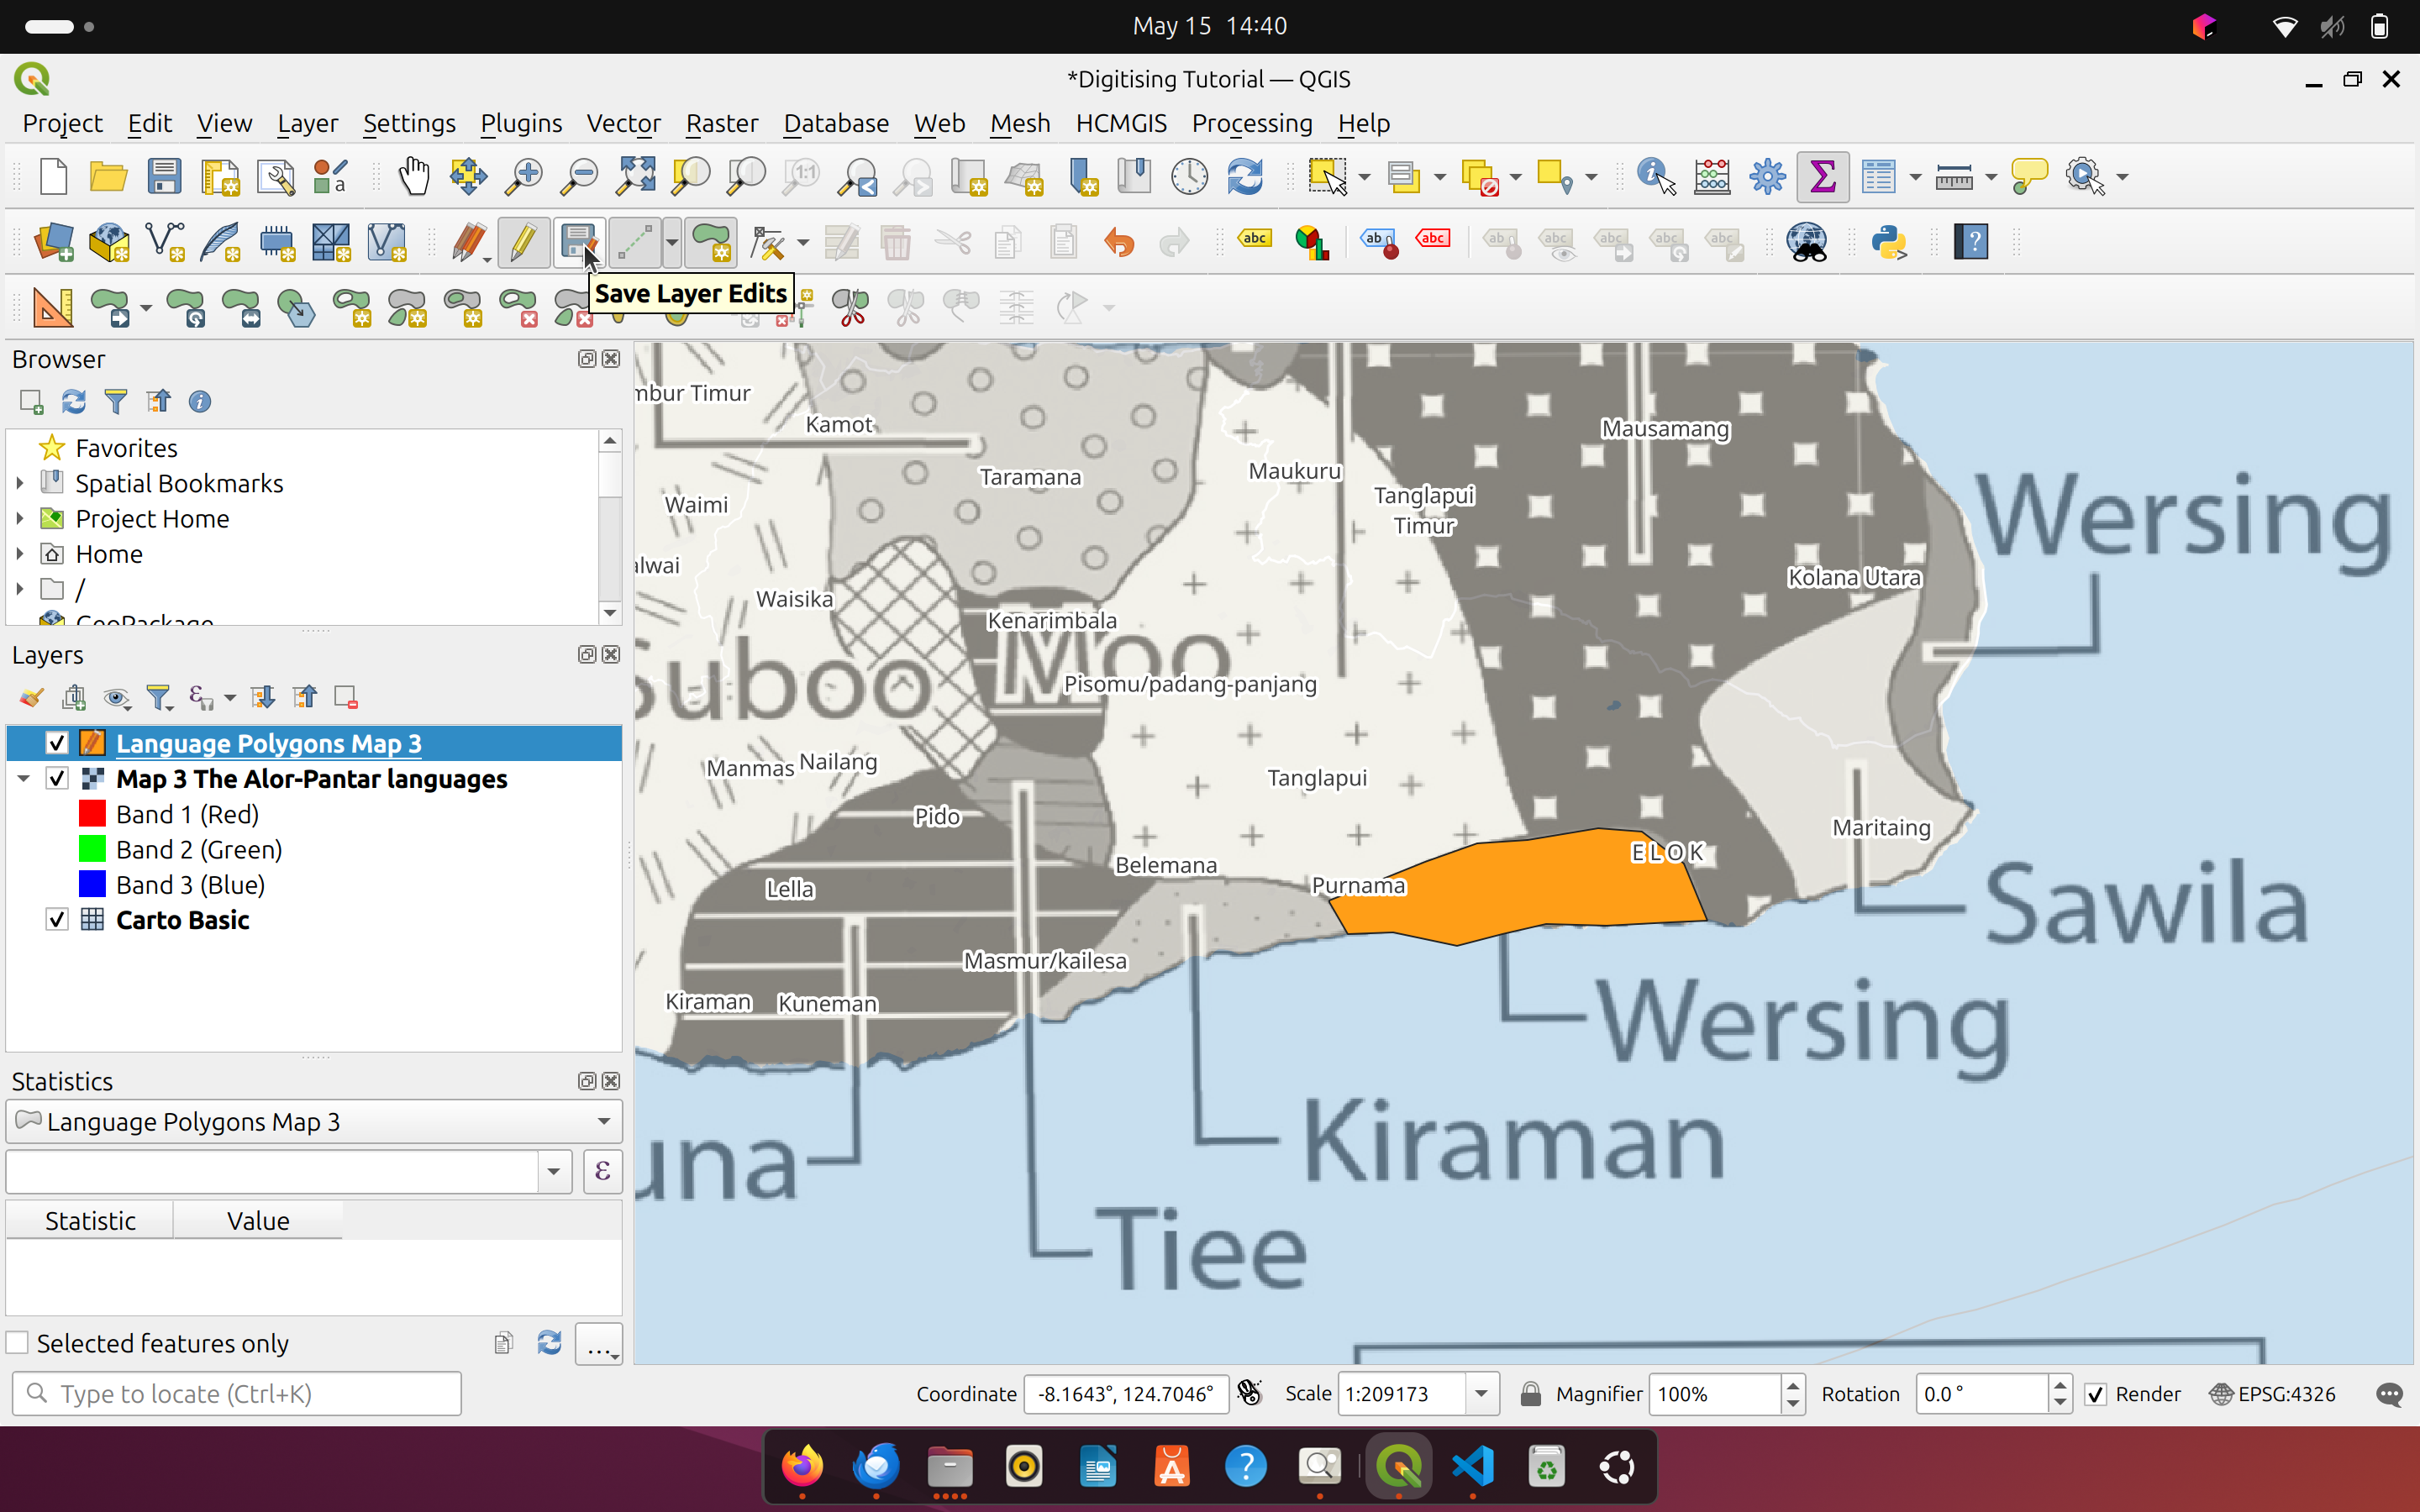Enable Selected features only checkbox

click(x=18, y=1343)
